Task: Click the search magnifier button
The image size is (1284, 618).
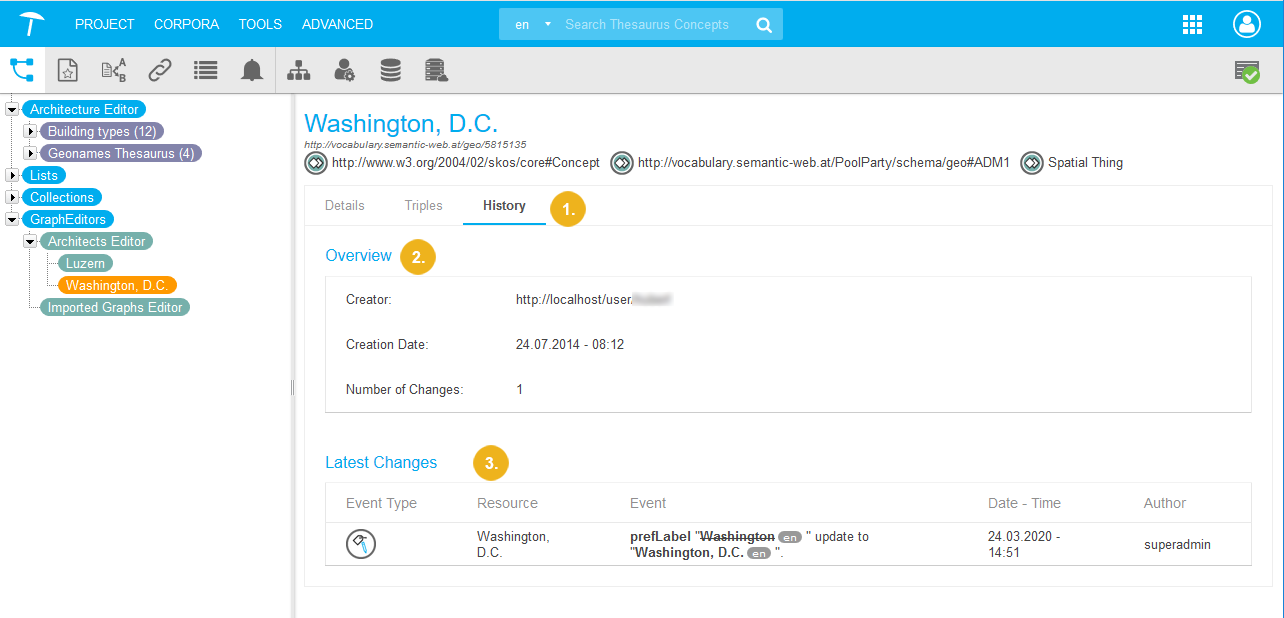Action: click(x=764, y=25)
